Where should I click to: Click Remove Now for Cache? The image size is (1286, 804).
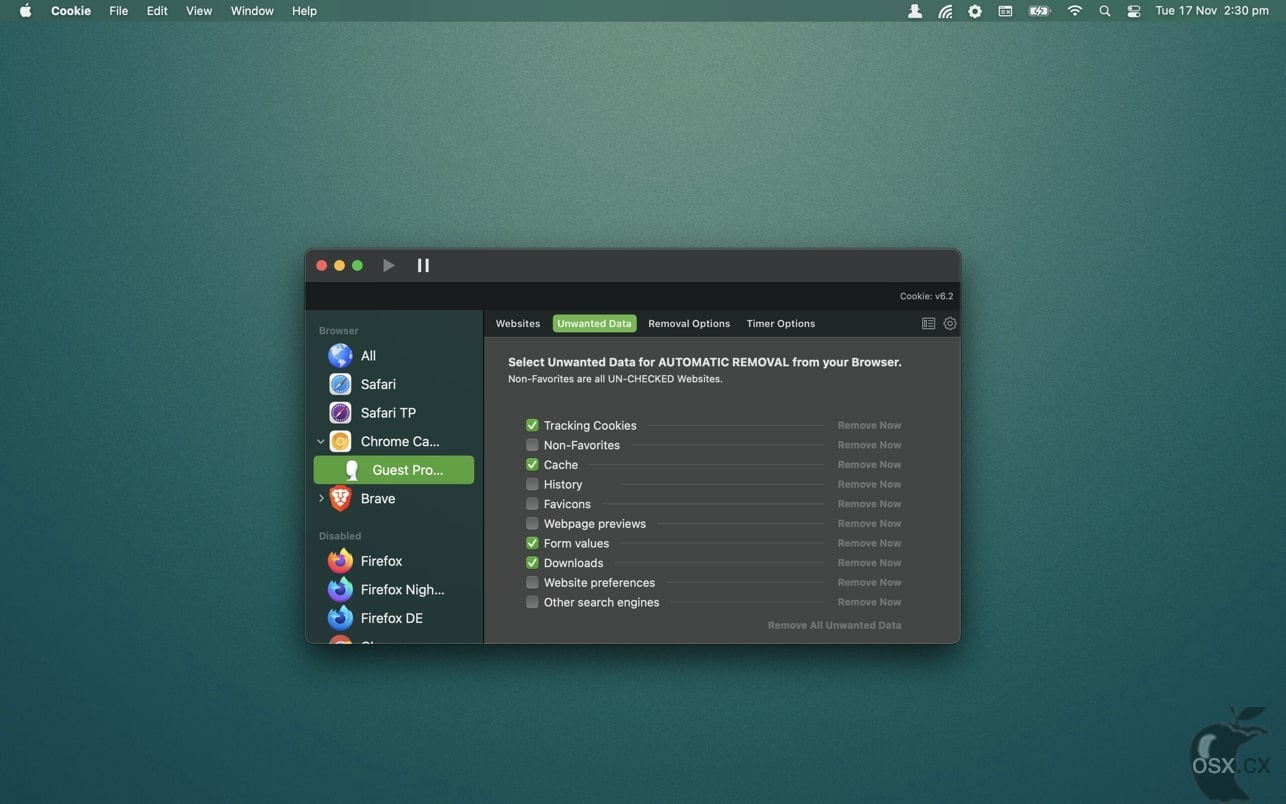coord(869,465)
